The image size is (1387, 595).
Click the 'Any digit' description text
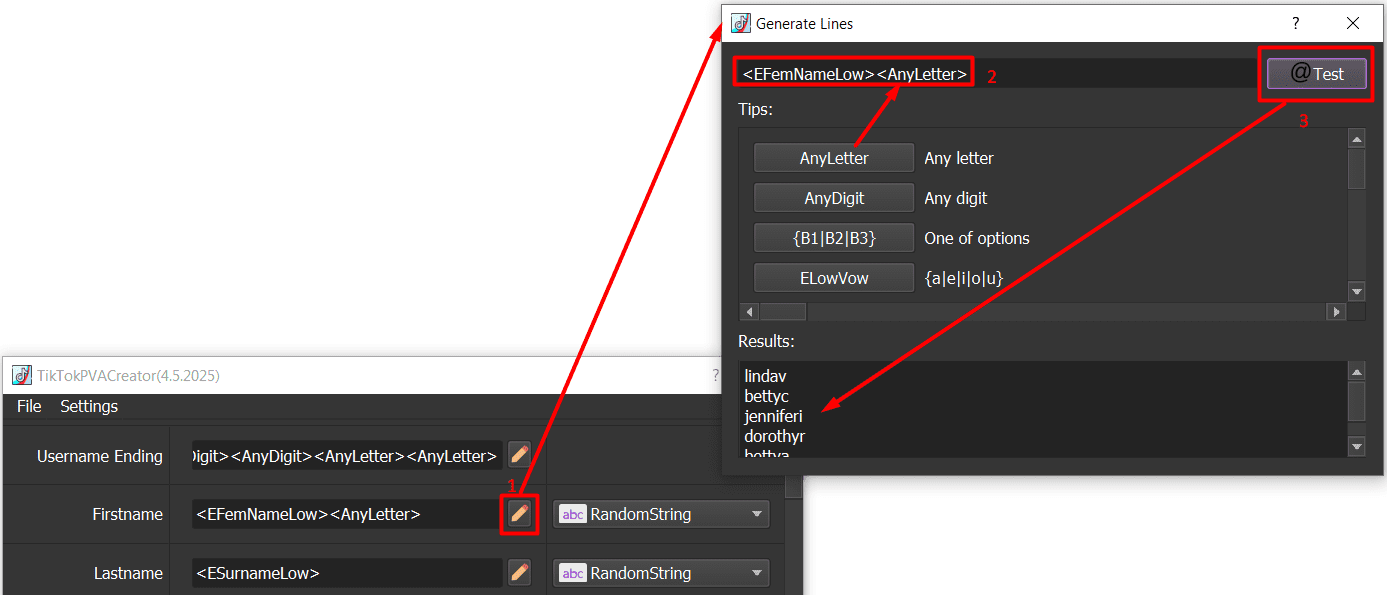(956, 198)
